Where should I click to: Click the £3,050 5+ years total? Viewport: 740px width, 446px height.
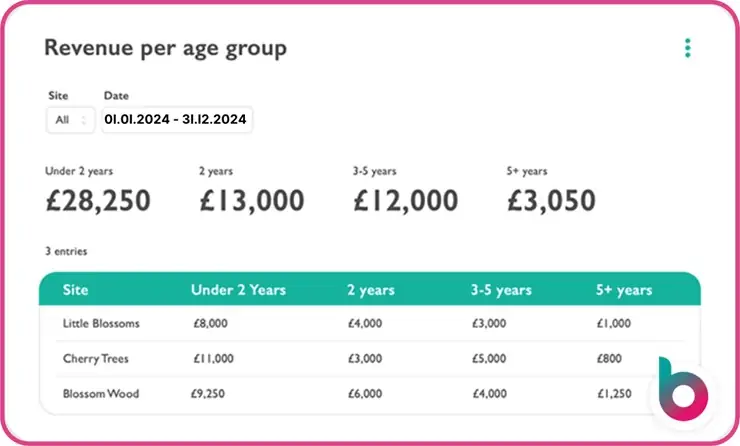pyautogui.click(x=551, y=200)
